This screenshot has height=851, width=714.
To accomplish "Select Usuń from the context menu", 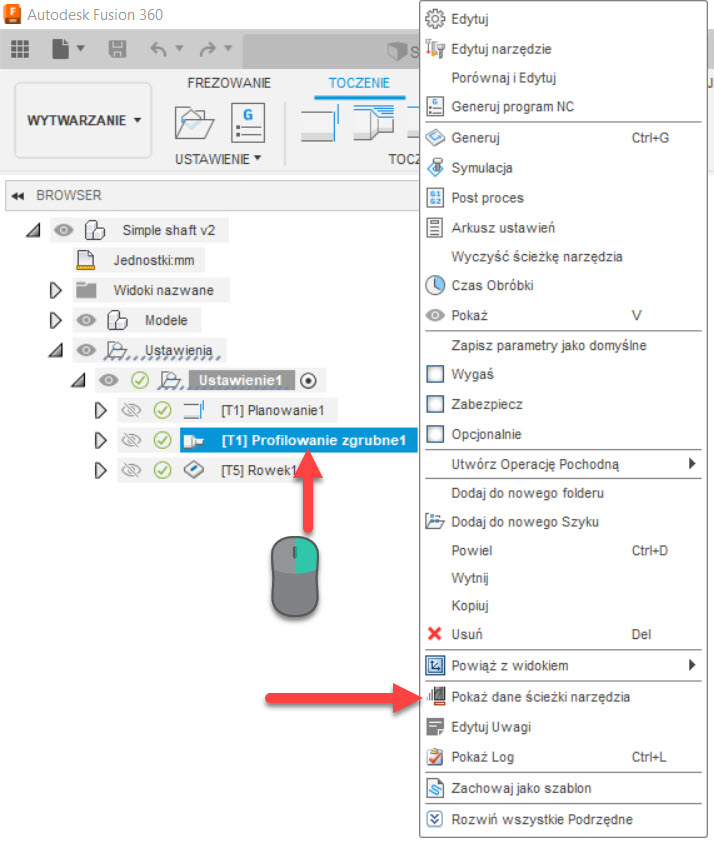I will click(x=466, y=634).
